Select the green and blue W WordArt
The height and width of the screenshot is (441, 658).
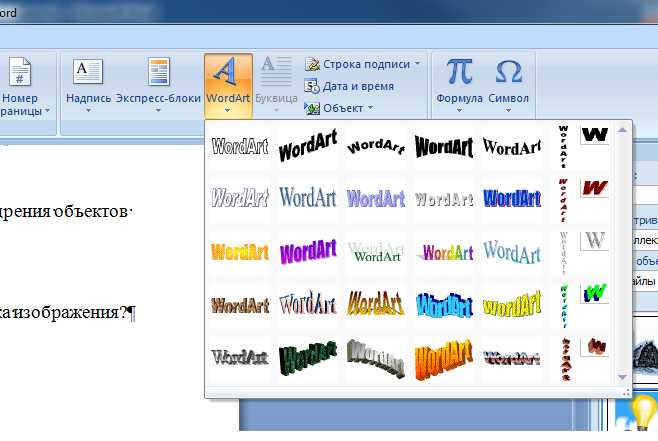click(595, 294)
